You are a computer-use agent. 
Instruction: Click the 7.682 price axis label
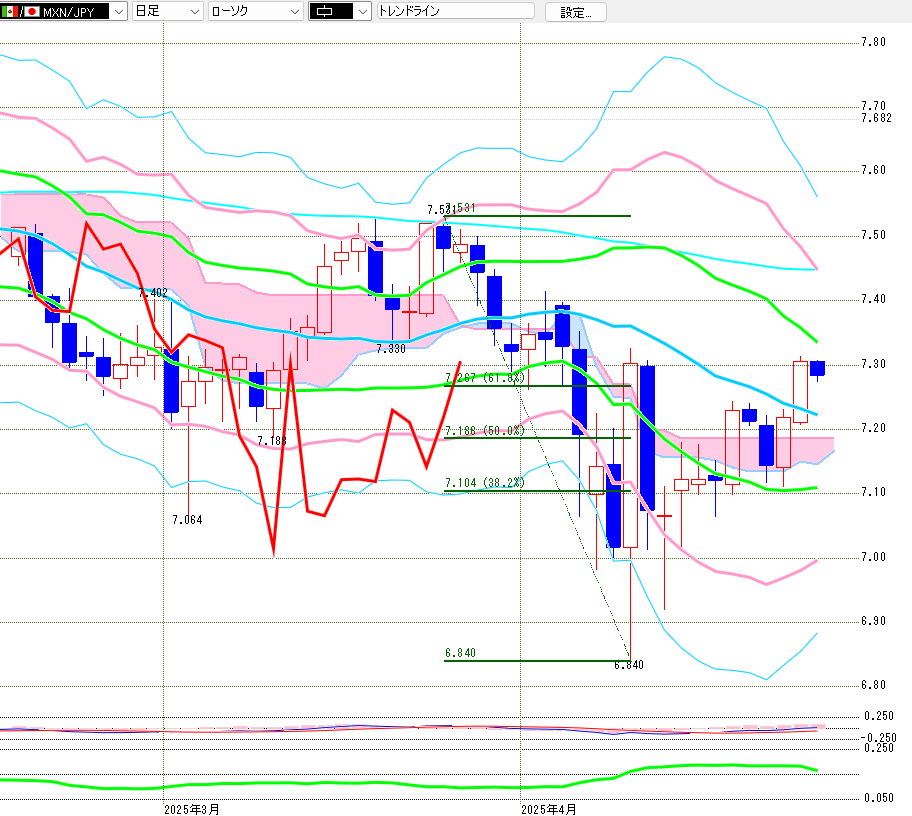[877, 118]
